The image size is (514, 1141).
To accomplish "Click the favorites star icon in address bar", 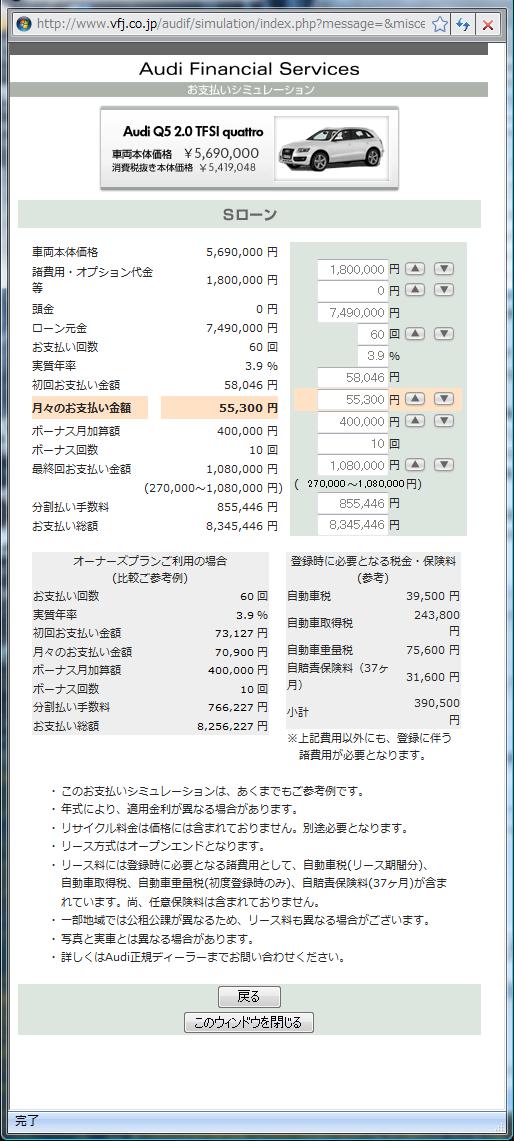I will pyautogui.click(x=440, y=24).
